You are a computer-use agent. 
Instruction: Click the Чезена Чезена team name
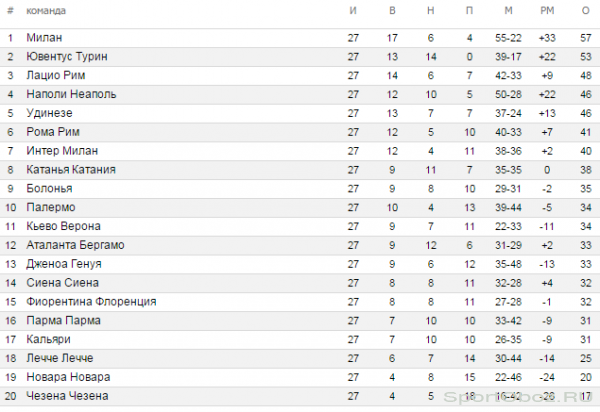click(x=67, y=396)
